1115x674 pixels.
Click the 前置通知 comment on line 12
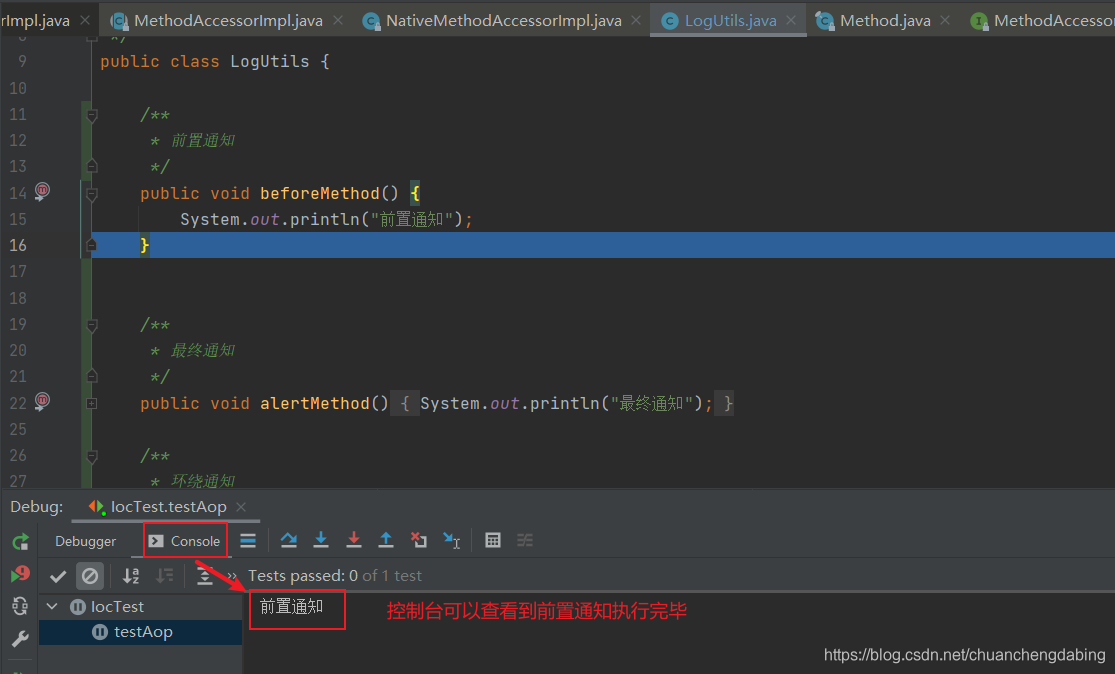tap(203, 141)
